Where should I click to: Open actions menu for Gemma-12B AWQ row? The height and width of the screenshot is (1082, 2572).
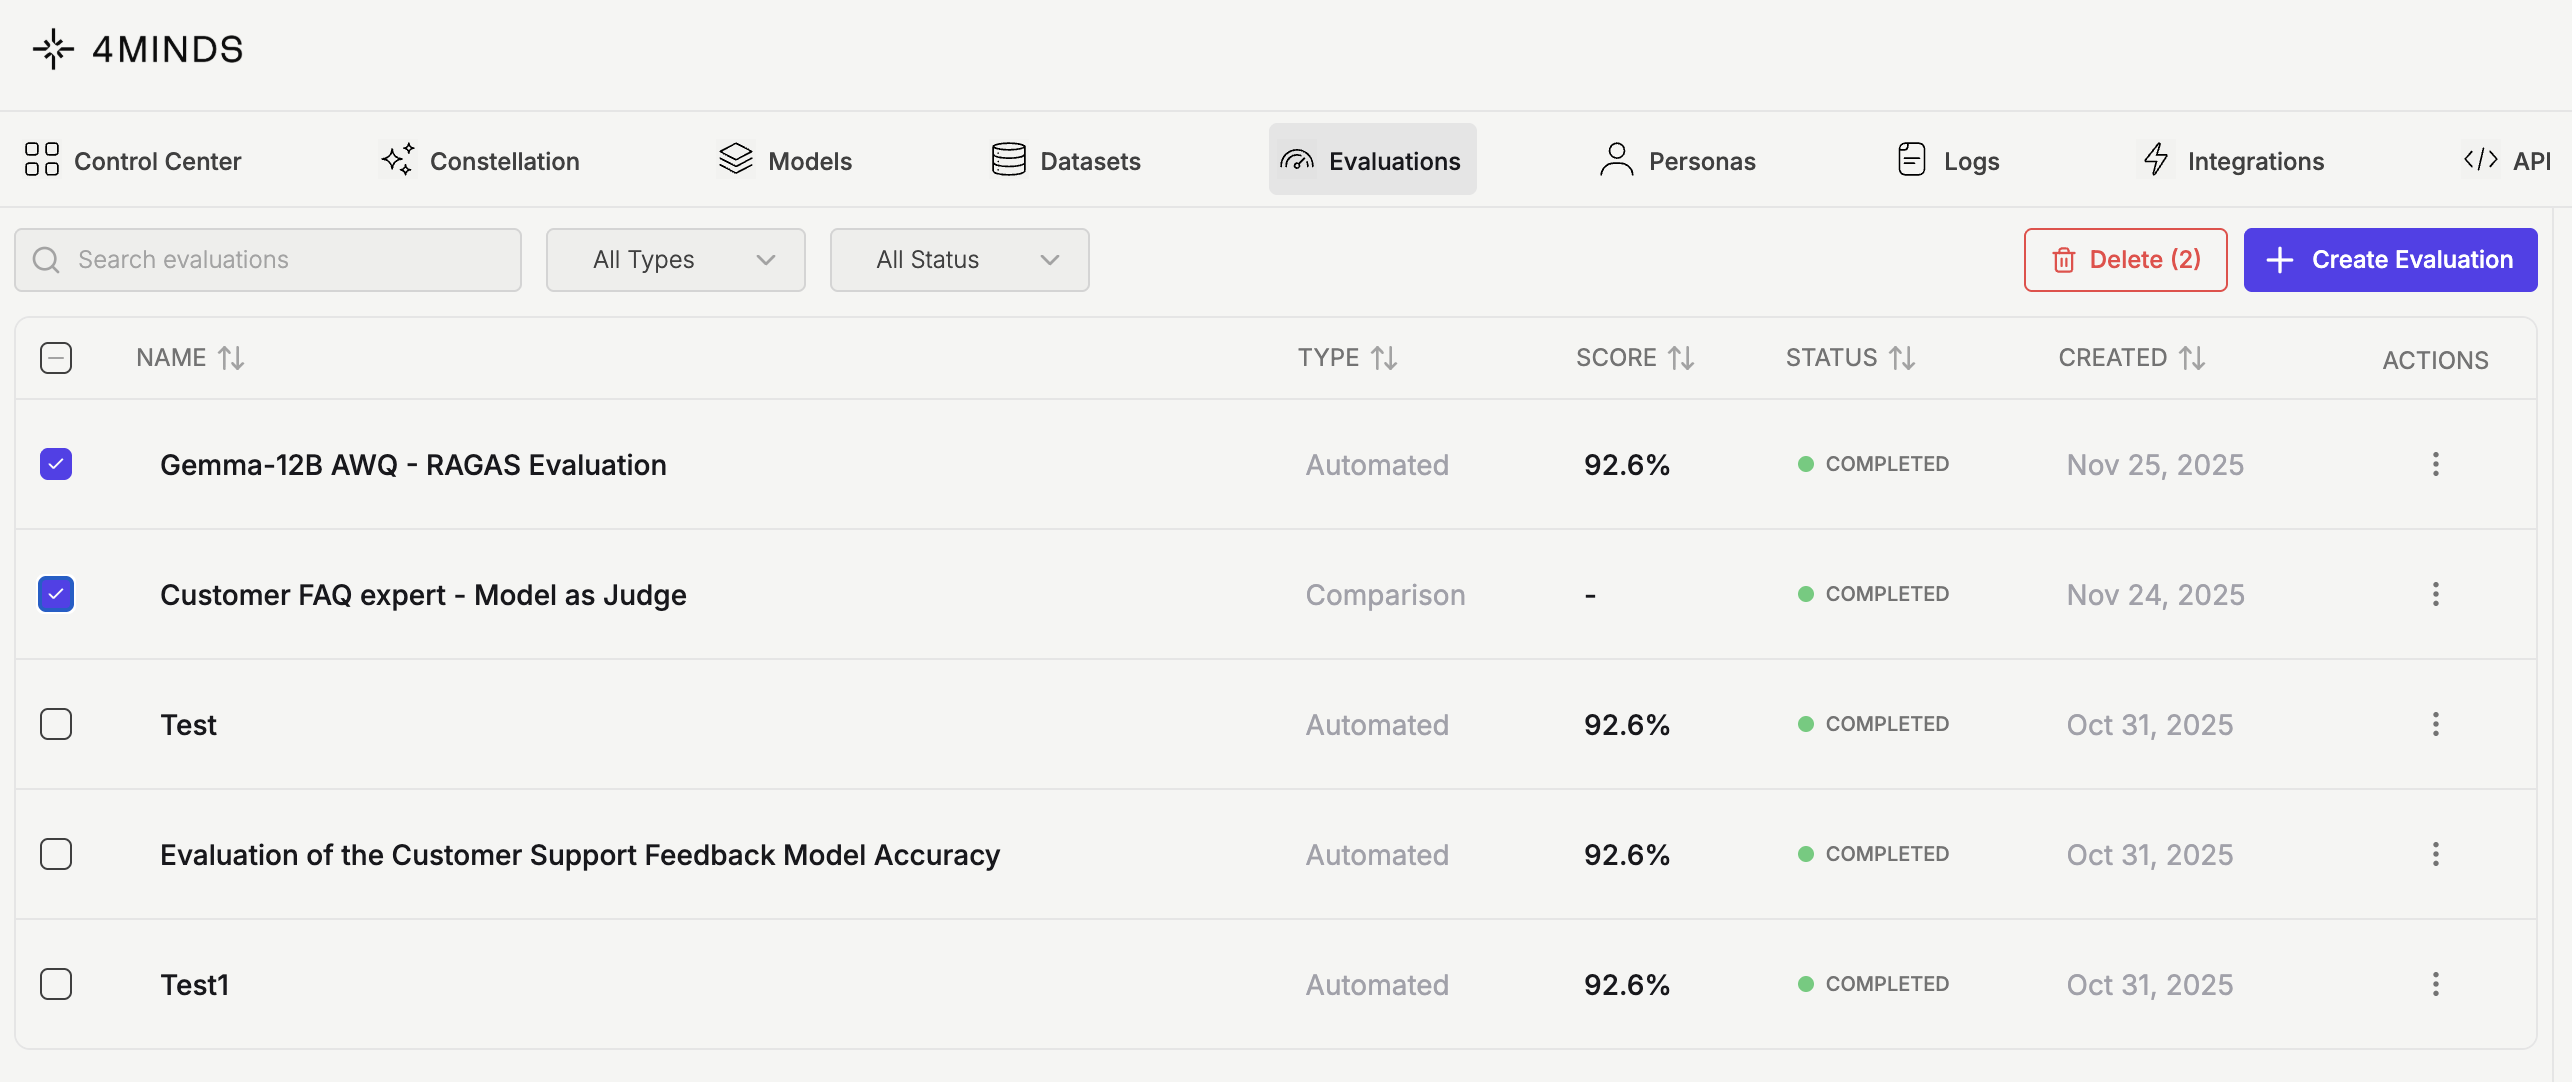[2435, 464]
